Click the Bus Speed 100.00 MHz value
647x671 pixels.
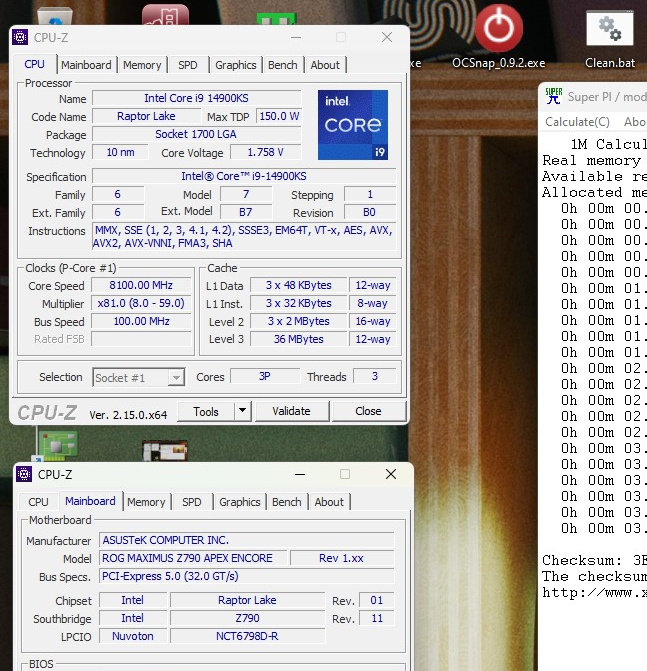141,321
